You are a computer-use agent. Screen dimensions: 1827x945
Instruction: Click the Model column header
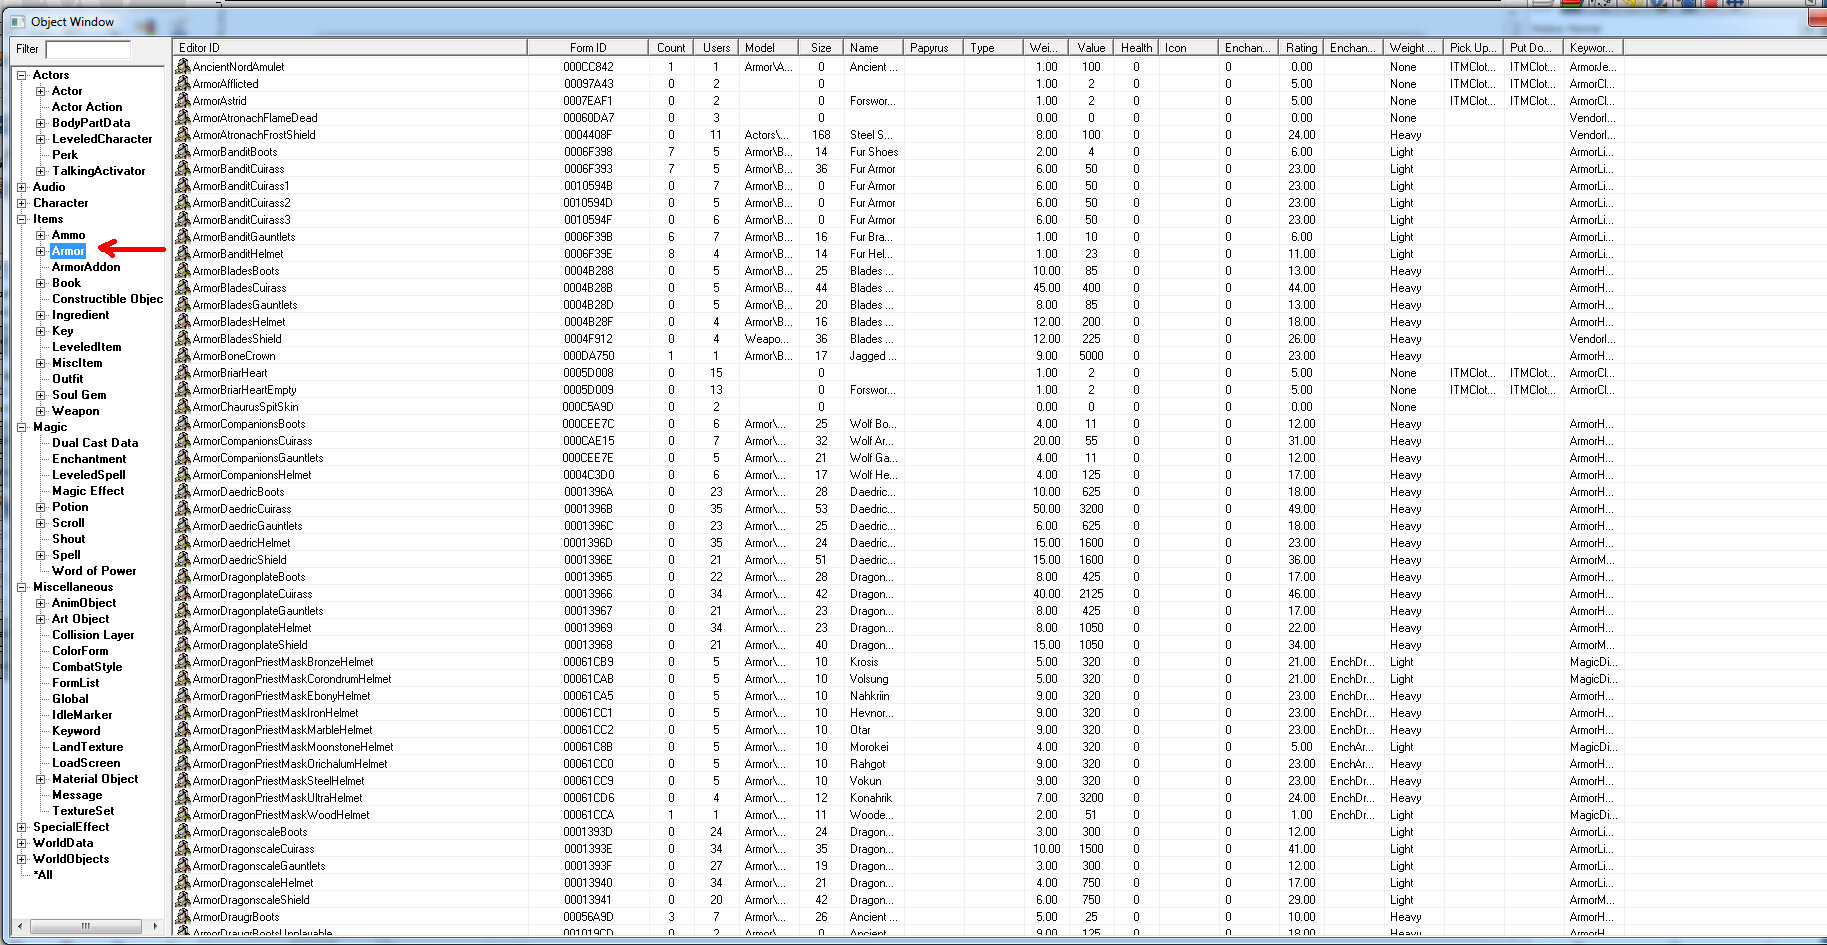(x=769, y=47)
